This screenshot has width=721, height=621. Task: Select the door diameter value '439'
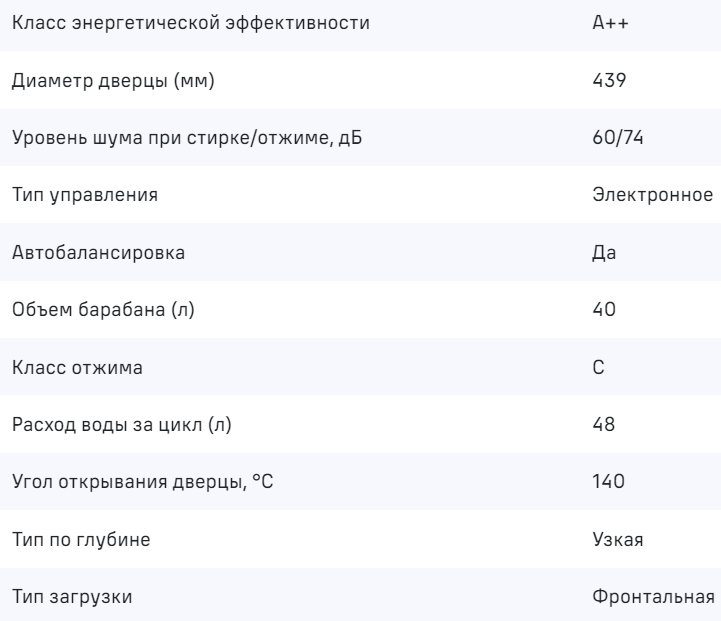tap(609, 80)
